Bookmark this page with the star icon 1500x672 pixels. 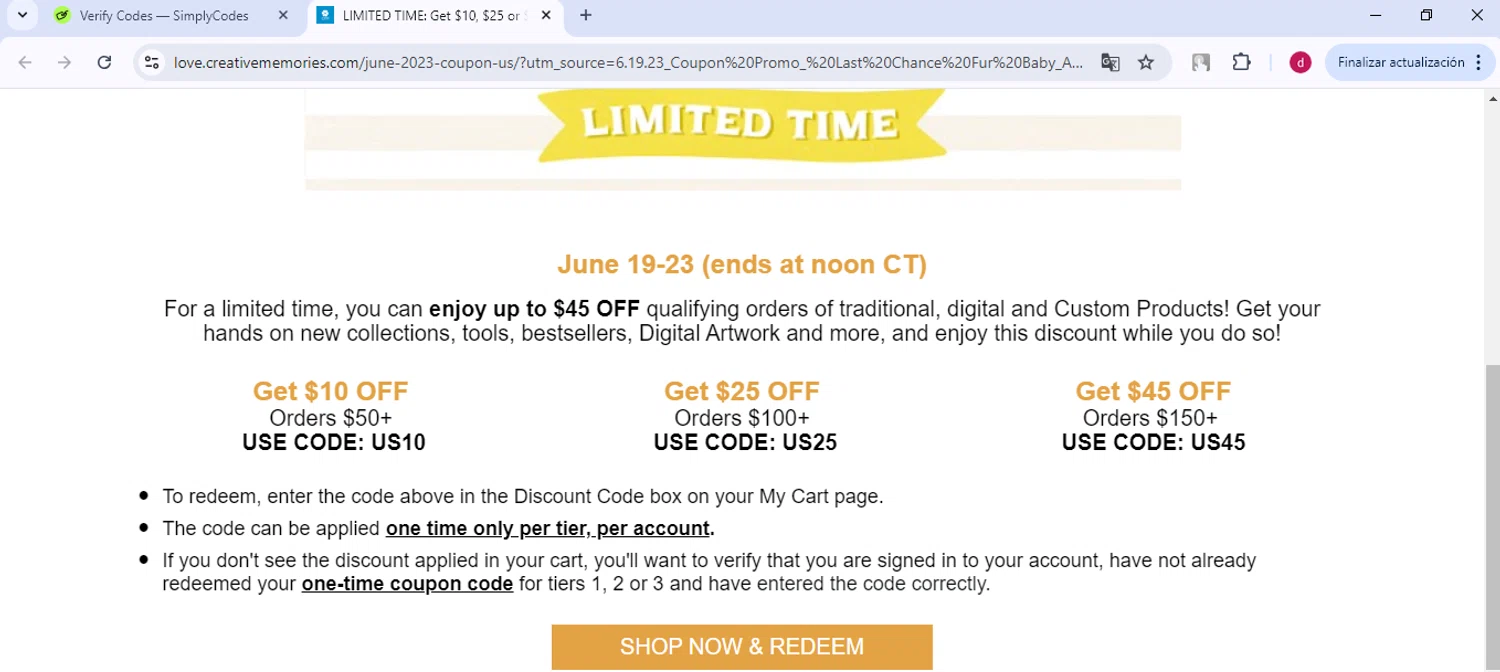(1146, 62)
